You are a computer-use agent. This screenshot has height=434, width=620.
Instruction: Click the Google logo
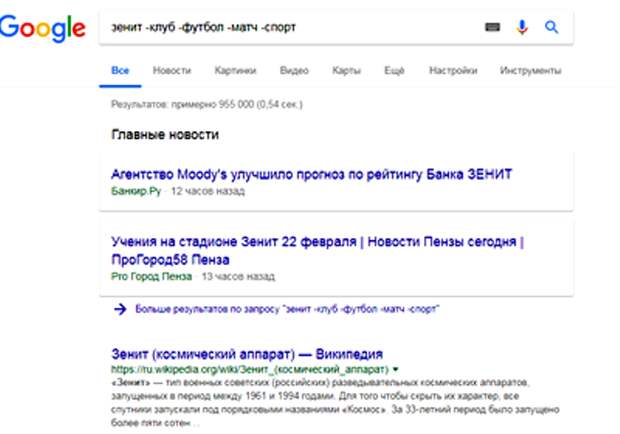point(42,28)
